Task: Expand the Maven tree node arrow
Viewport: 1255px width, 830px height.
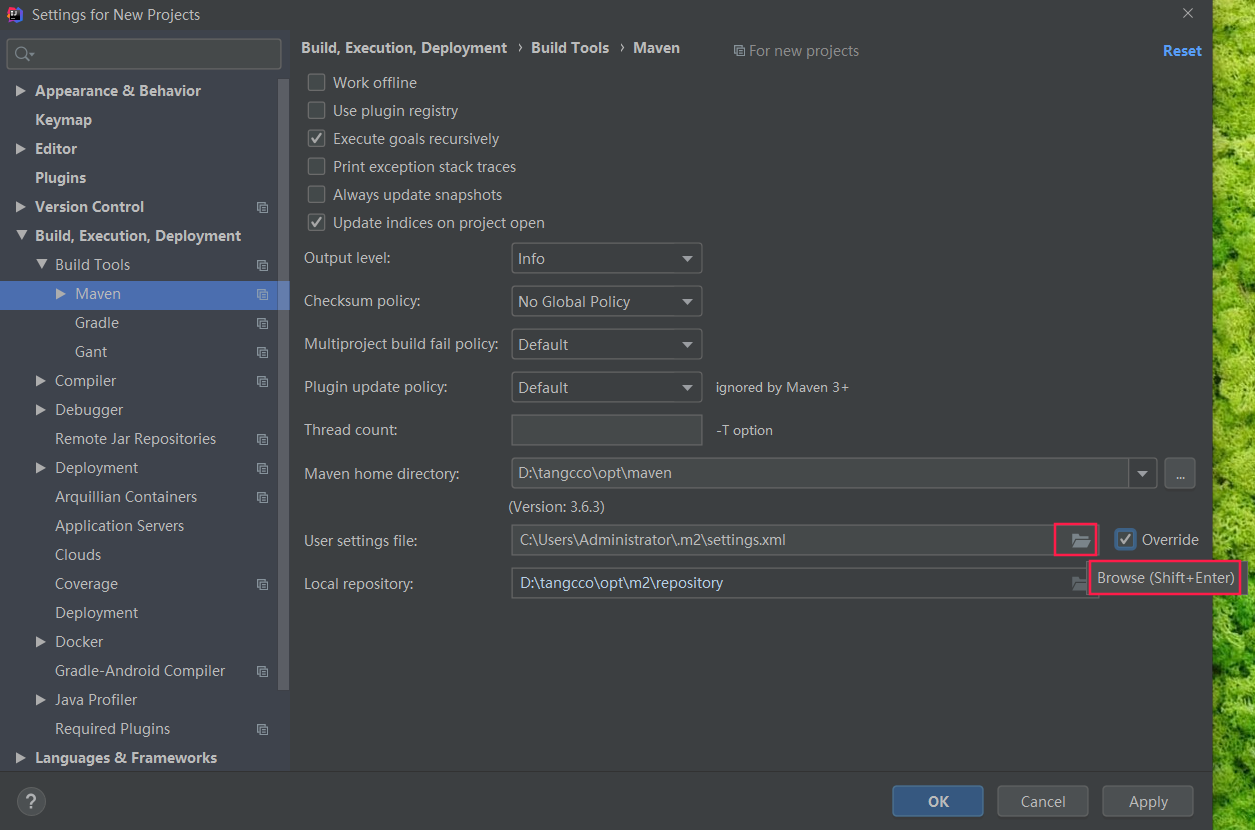Action: (61, 294)
